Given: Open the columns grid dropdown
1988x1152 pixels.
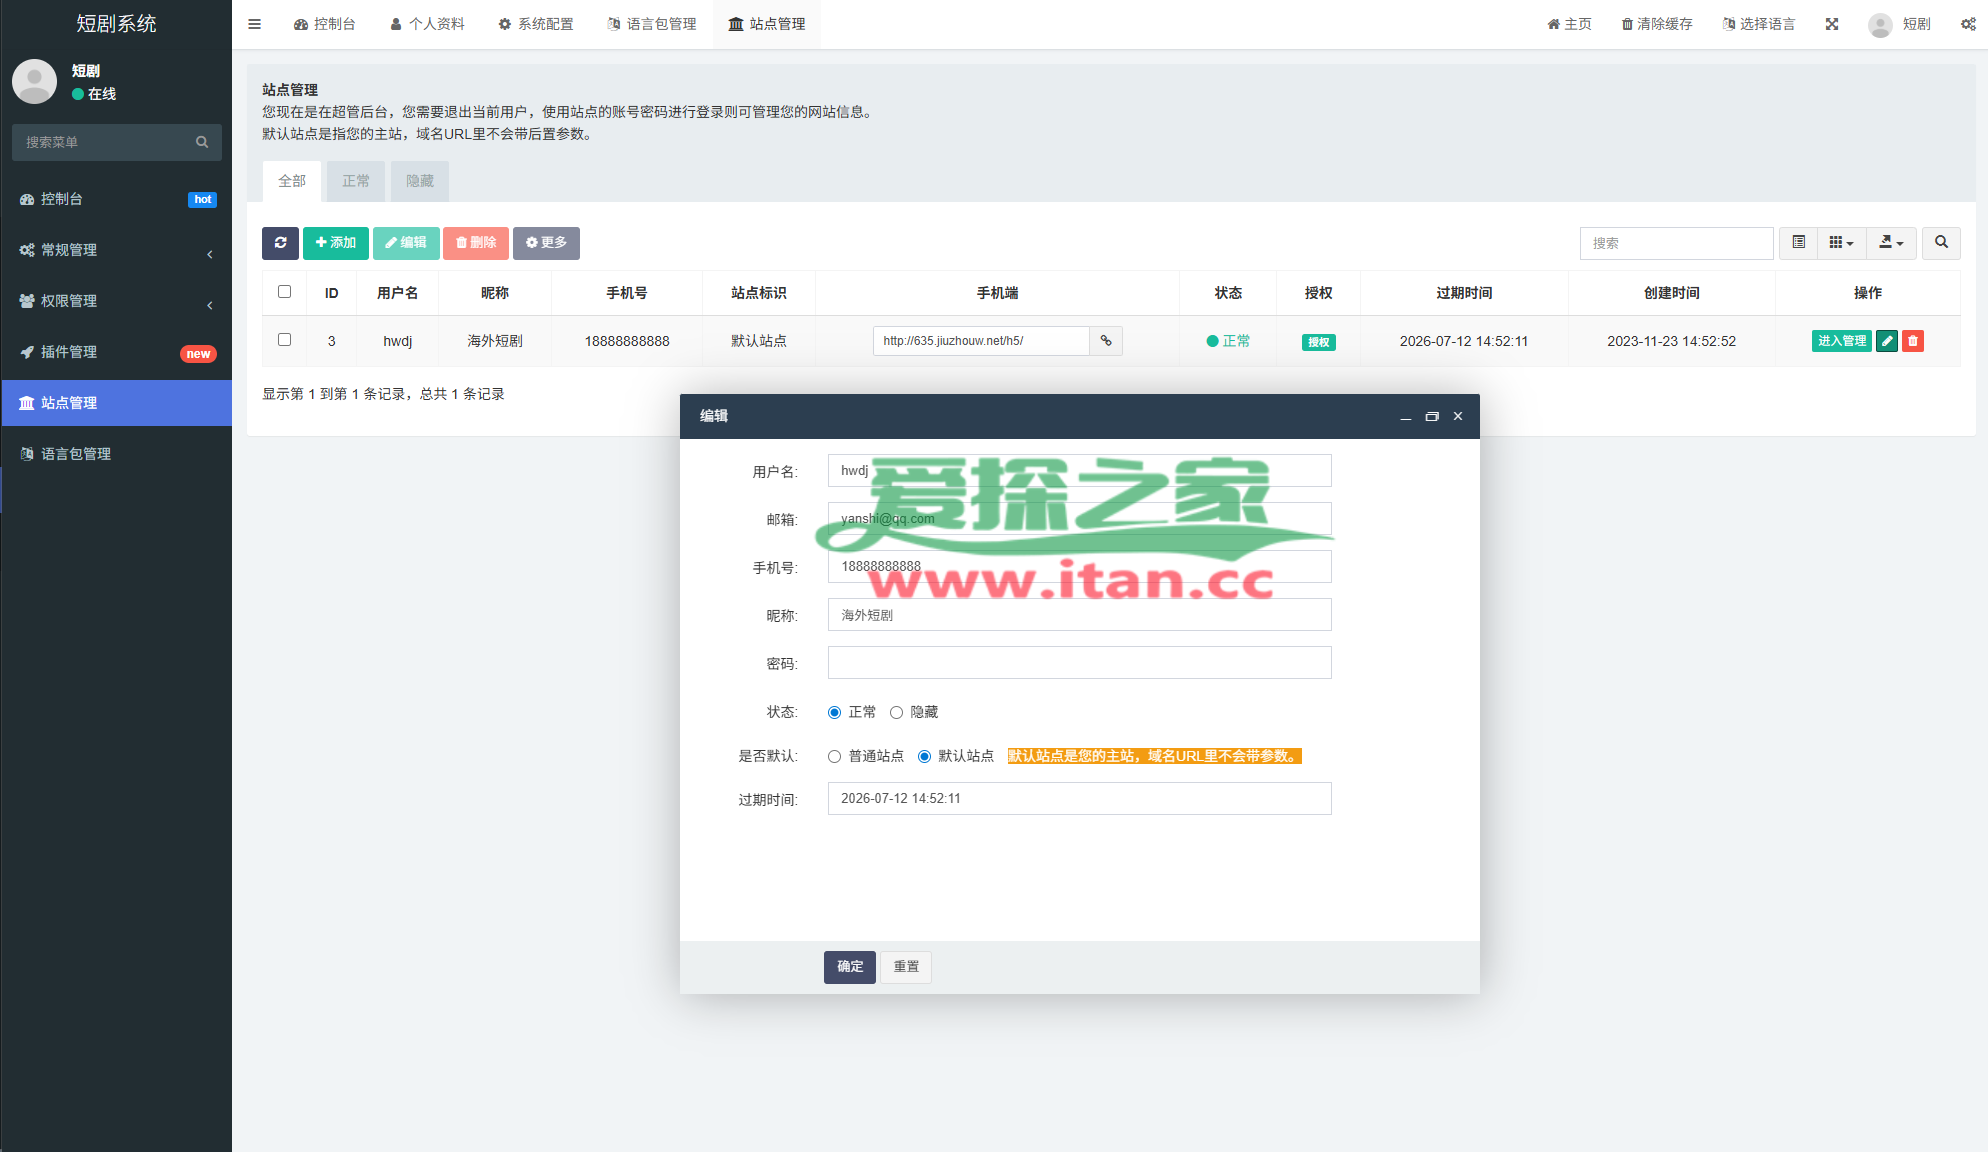Looking at the screenshot, I should tap(1841, 243).
